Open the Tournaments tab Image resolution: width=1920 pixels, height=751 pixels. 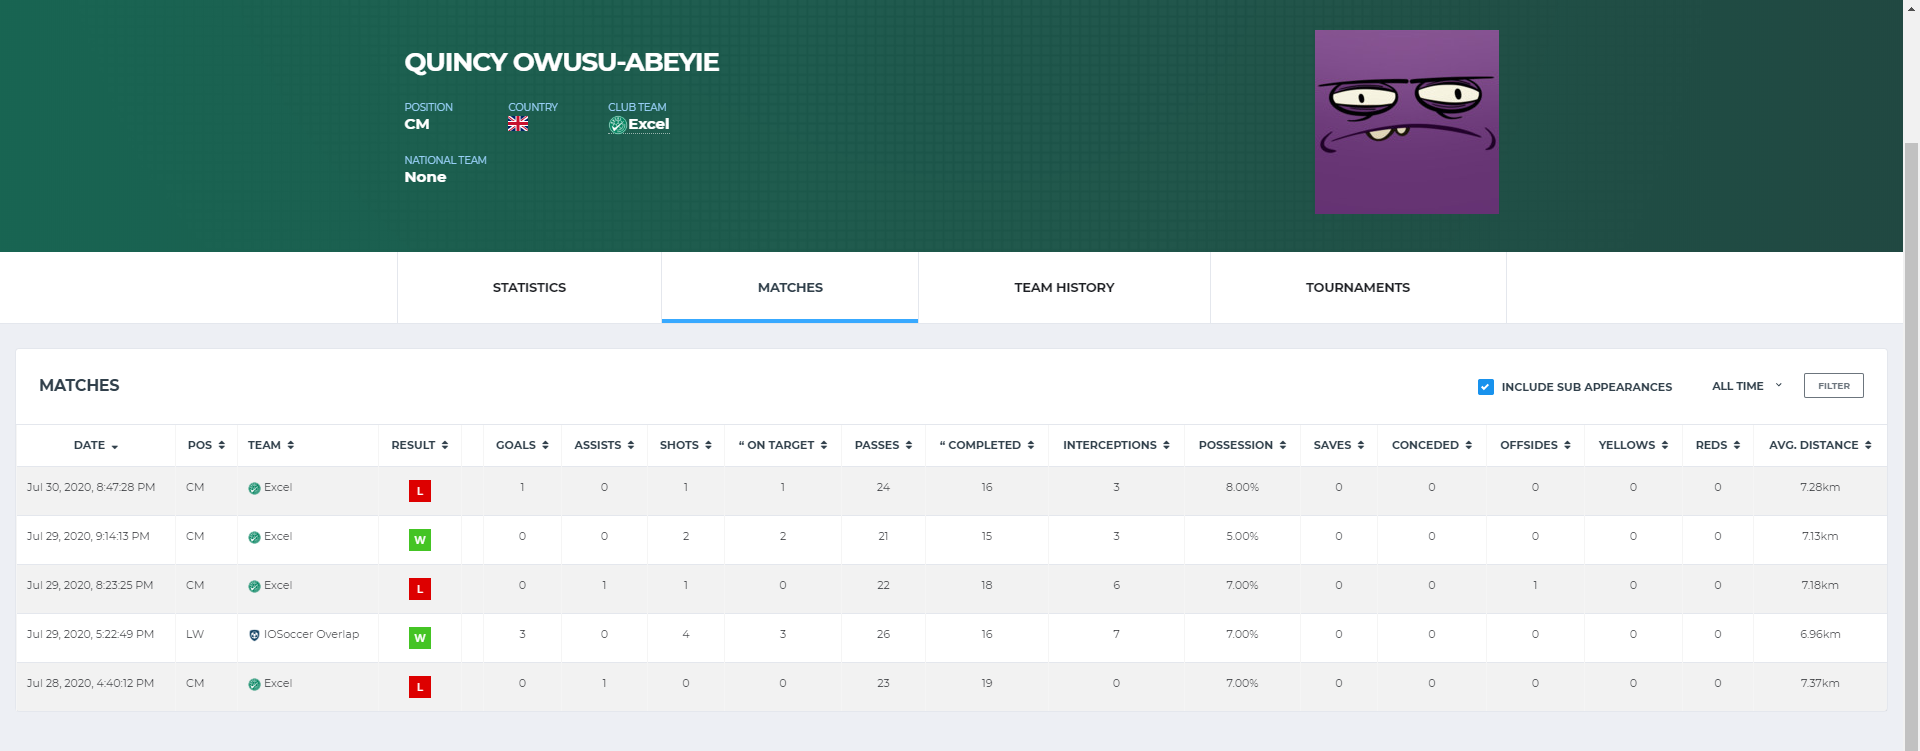1358,287
